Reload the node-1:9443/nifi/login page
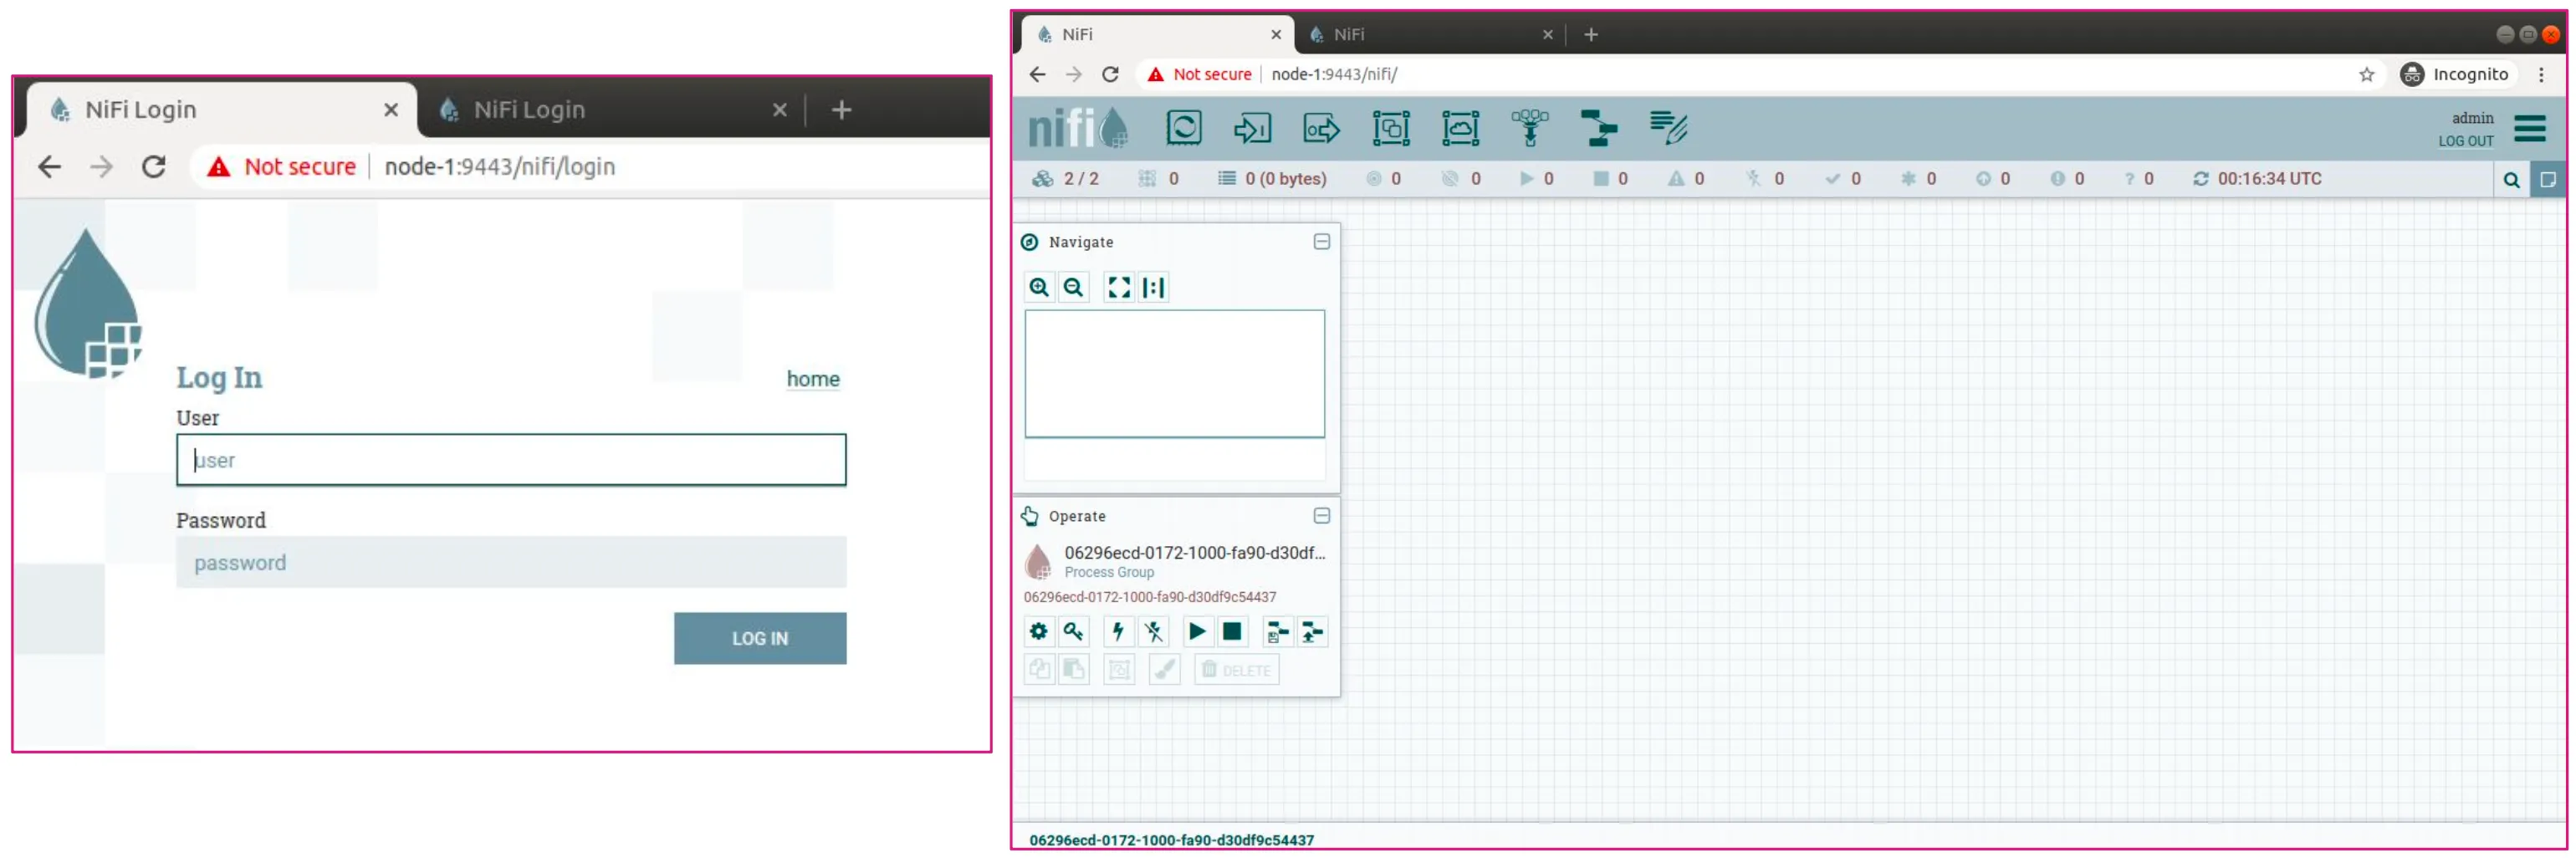Viewport: 2576px width, 858px height. 153,167
